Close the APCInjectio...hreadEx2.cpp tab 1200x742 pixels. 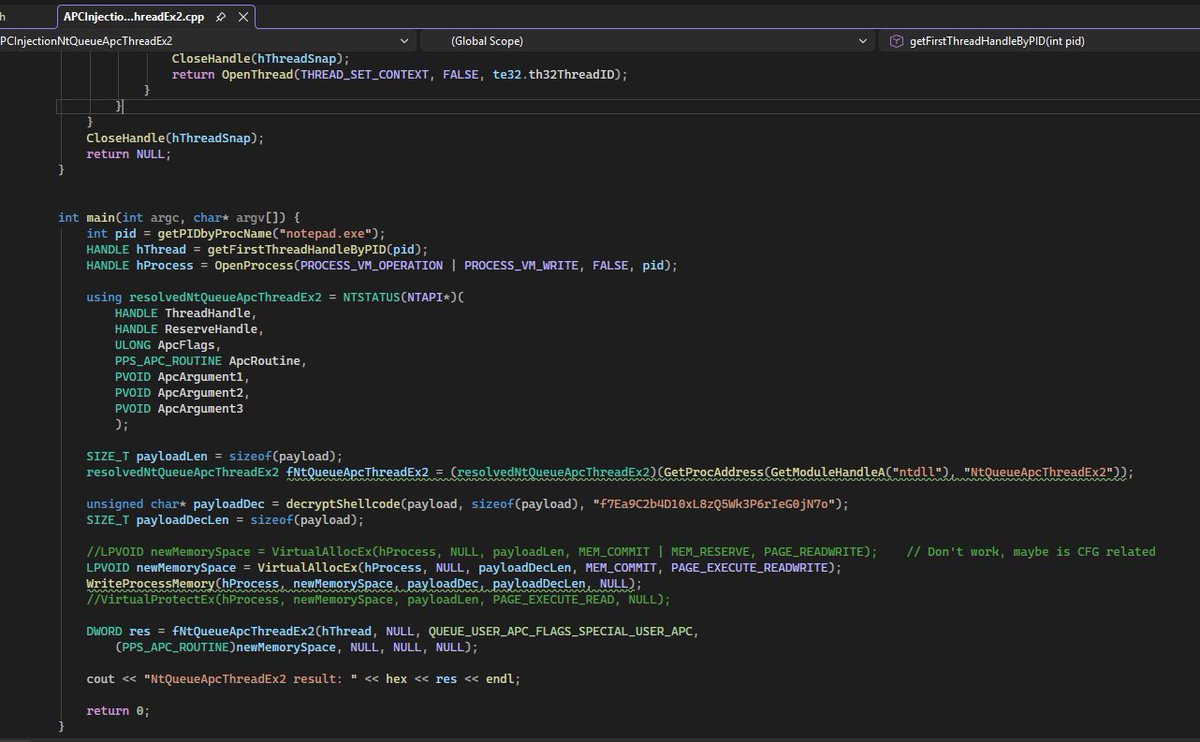(x=243, y=17)
